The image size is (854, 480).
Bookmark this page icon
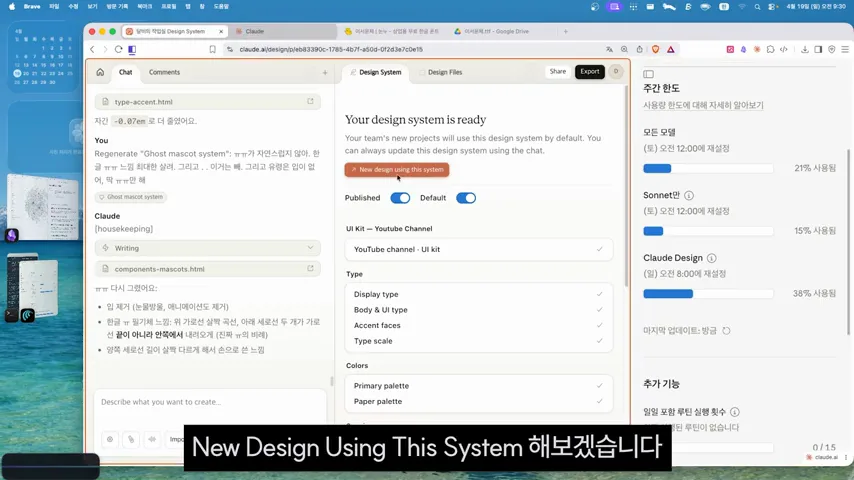click(212, 49)
